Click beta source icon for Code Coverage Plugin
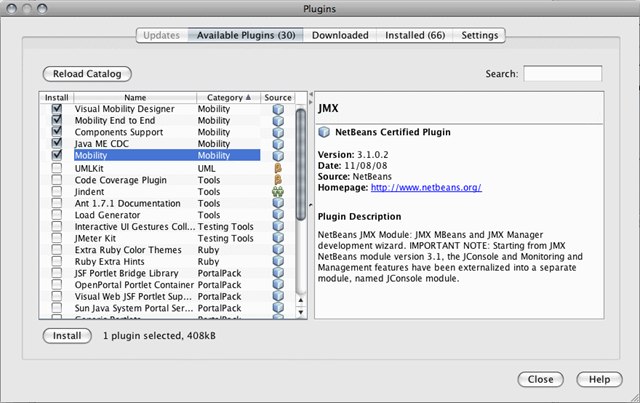The height and width of the screenshot is (403, 640). point(278,180)
